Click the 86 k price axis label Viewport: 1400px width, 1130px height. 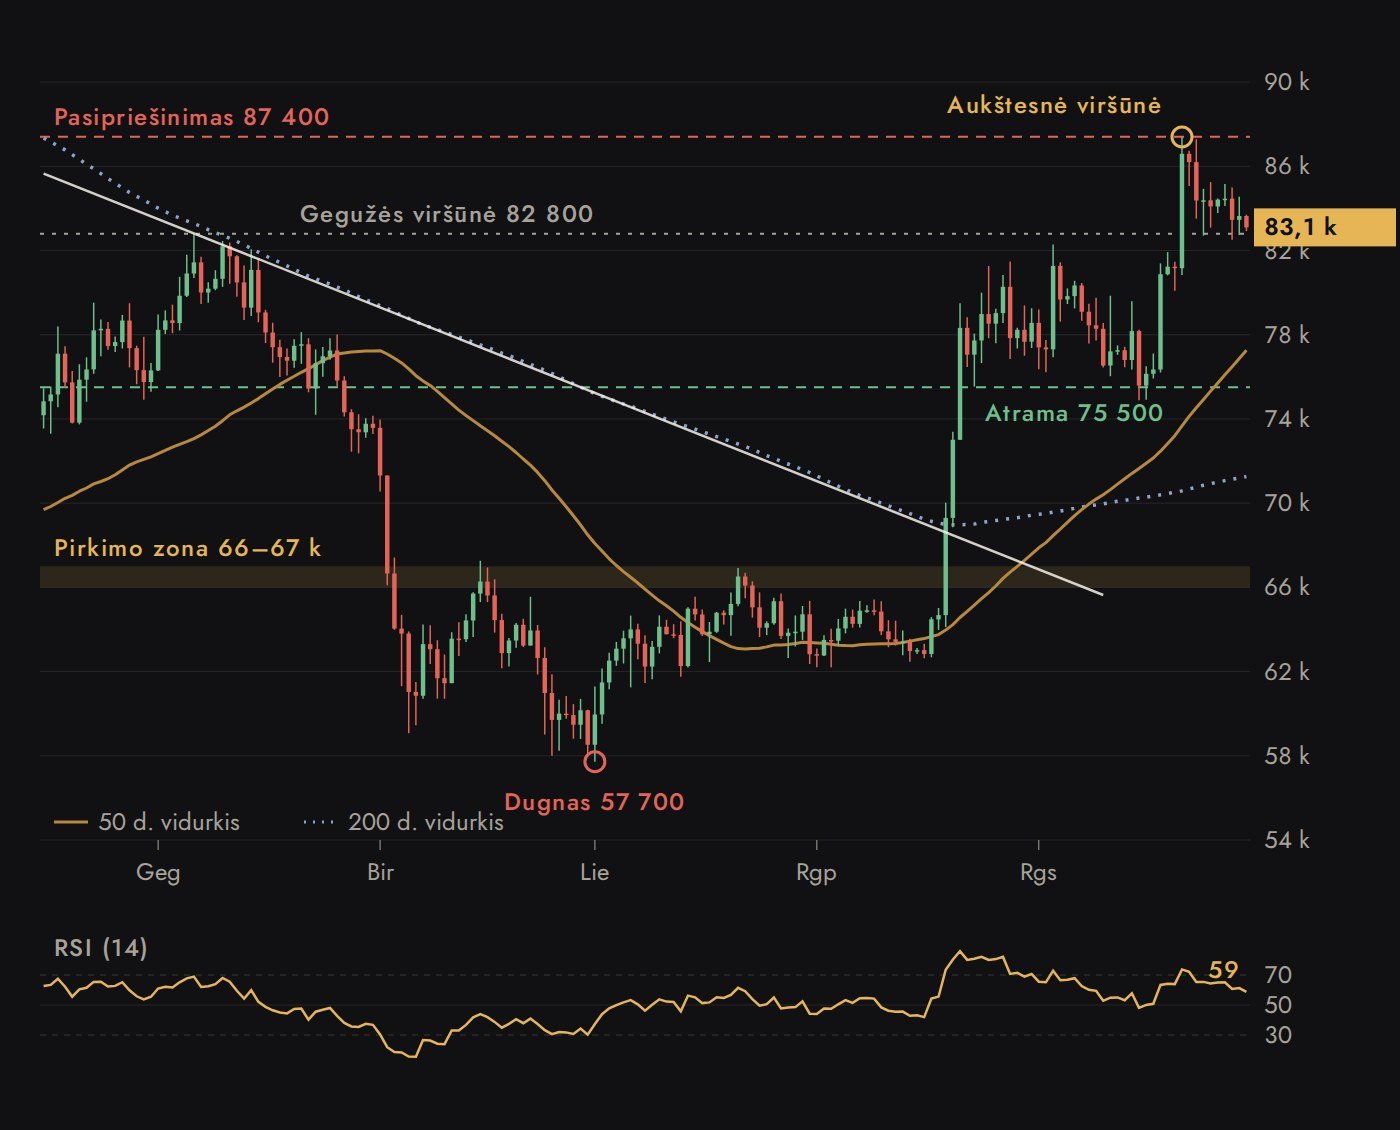[x=1287, y=166]
